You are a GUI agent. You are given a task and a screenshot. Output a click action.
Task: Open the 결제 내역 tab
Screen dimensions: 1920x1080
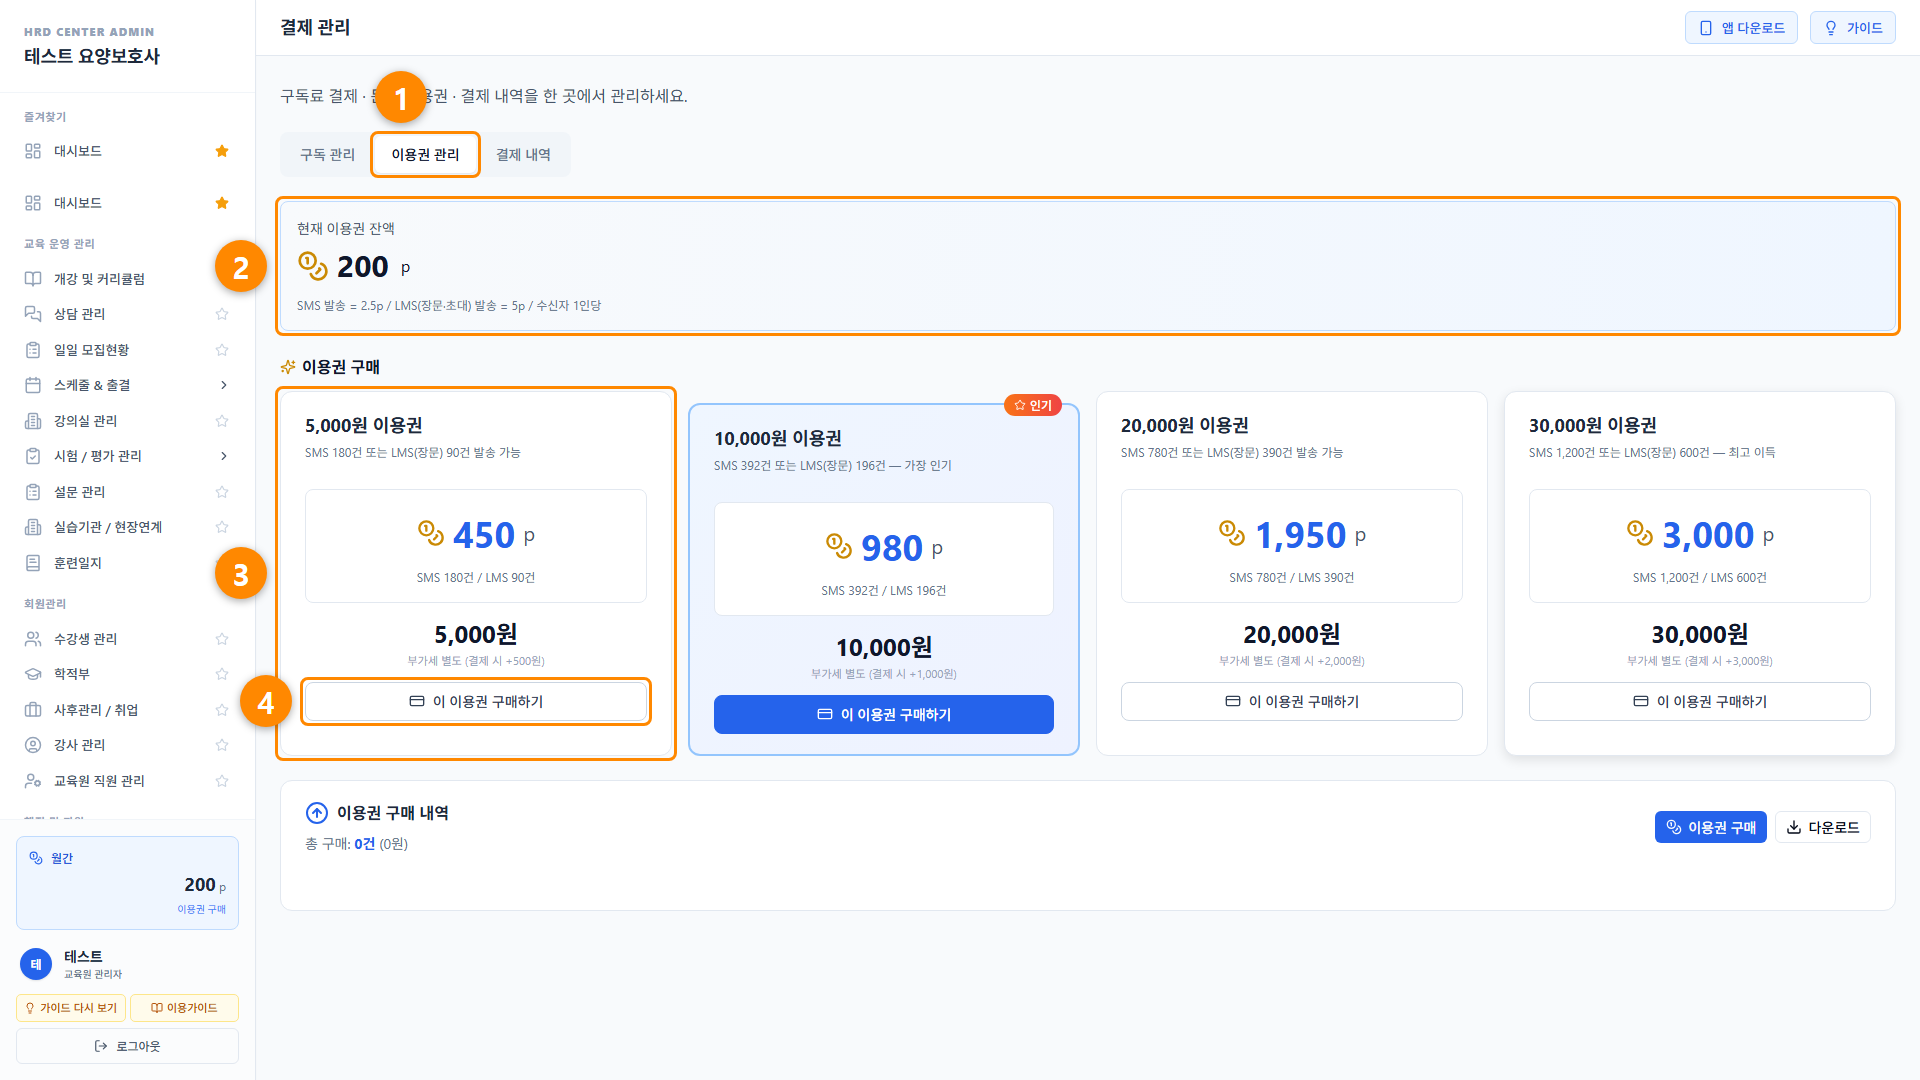tap(523, 155)
